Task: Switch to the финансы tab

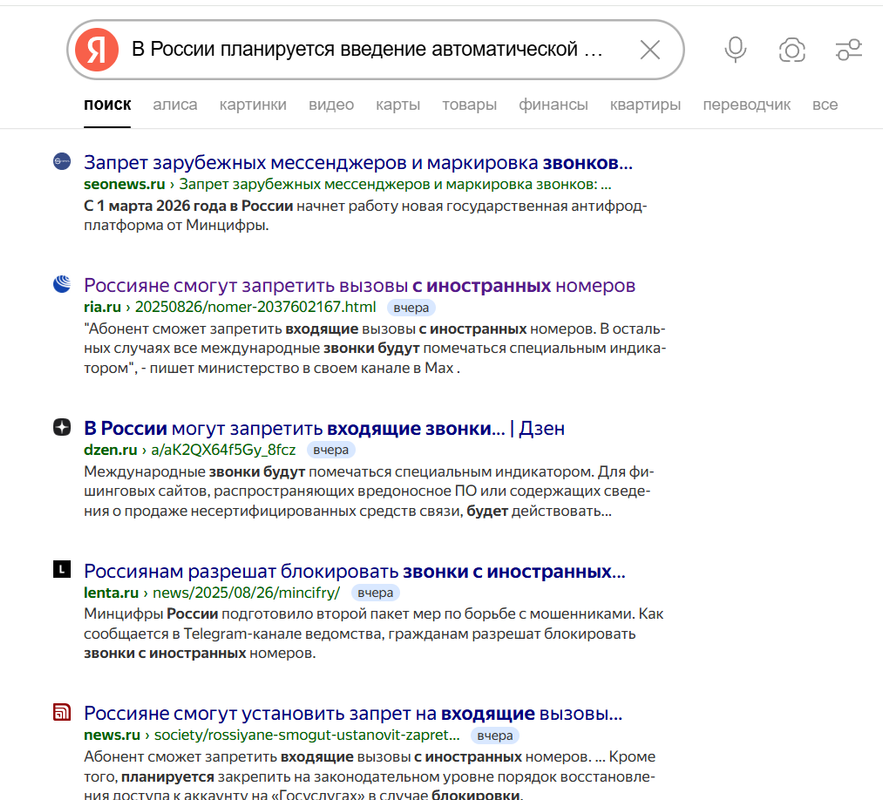Action: (553, 105)
